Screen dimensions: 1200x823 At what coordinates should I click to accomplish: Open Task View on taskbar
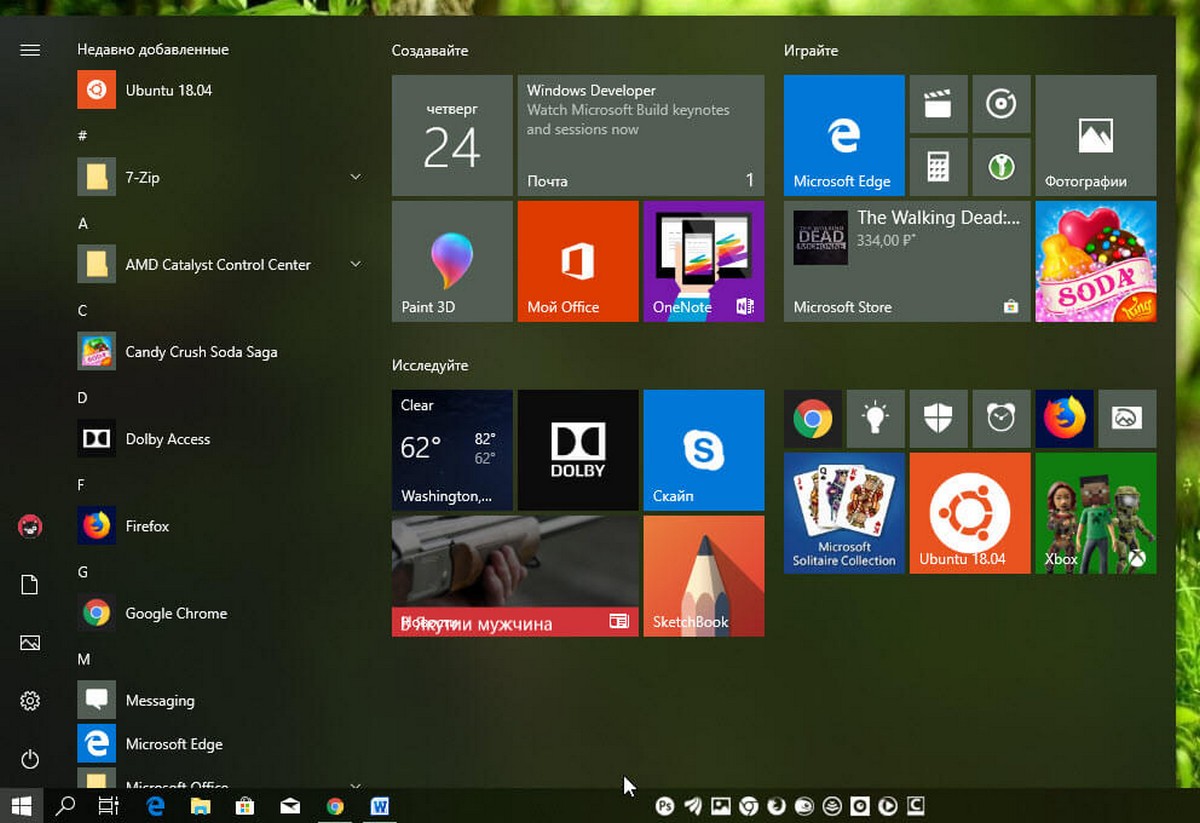click(109, 805)
